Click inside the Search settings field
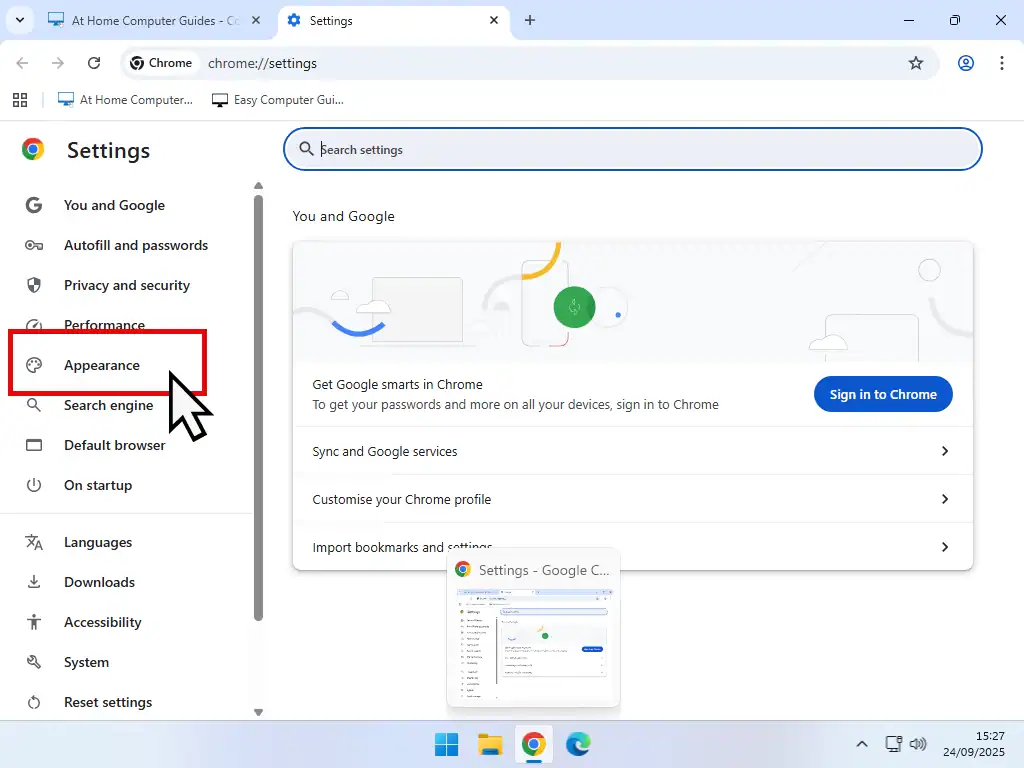1024x768 pixels. [x=640, y=150]
